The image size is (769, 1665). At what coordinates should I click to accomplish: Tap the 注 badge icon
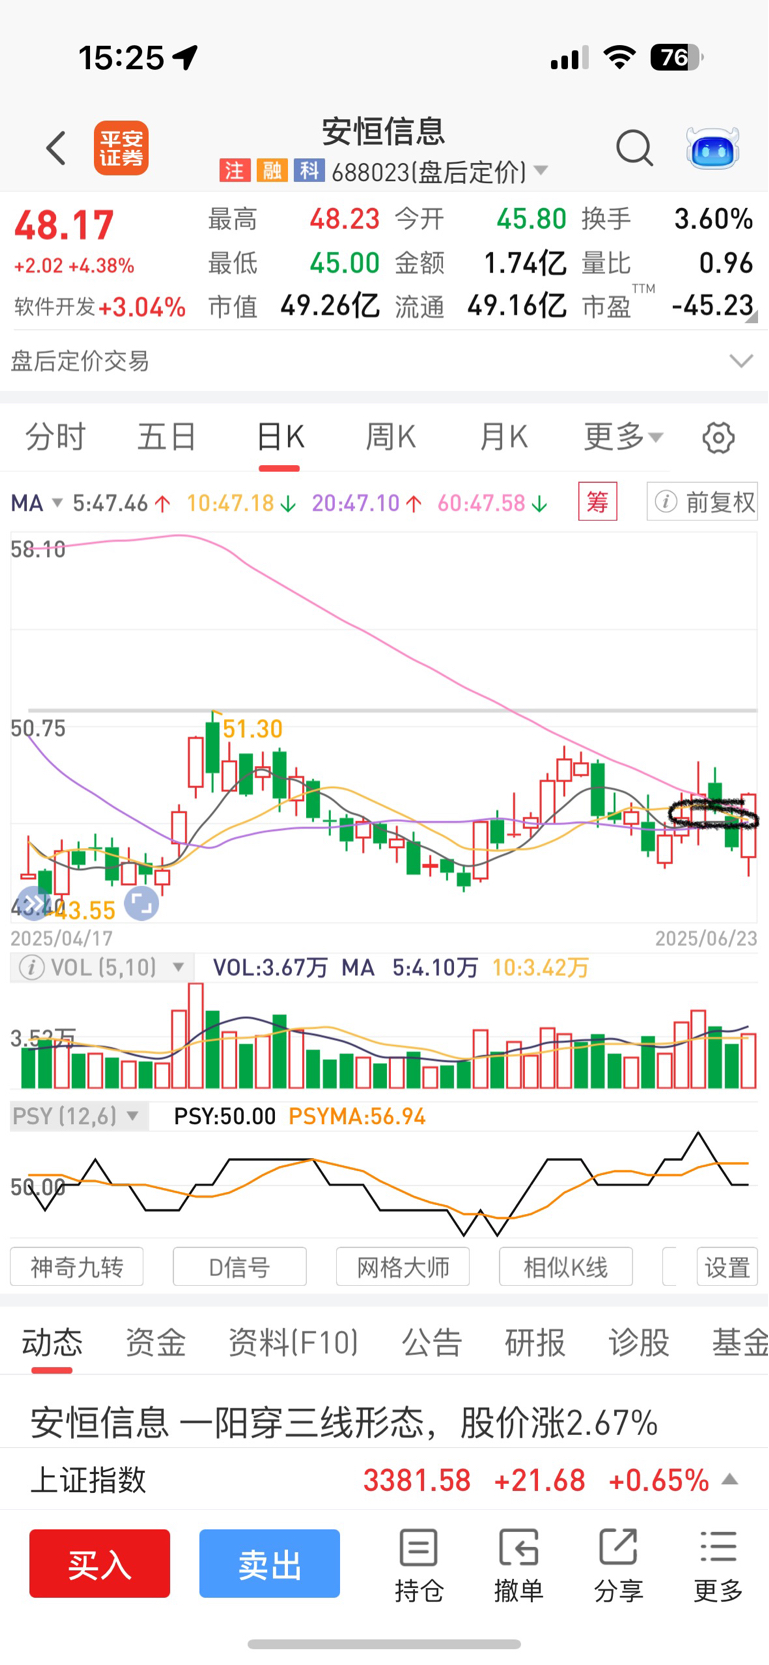click(x=234, y=171)
